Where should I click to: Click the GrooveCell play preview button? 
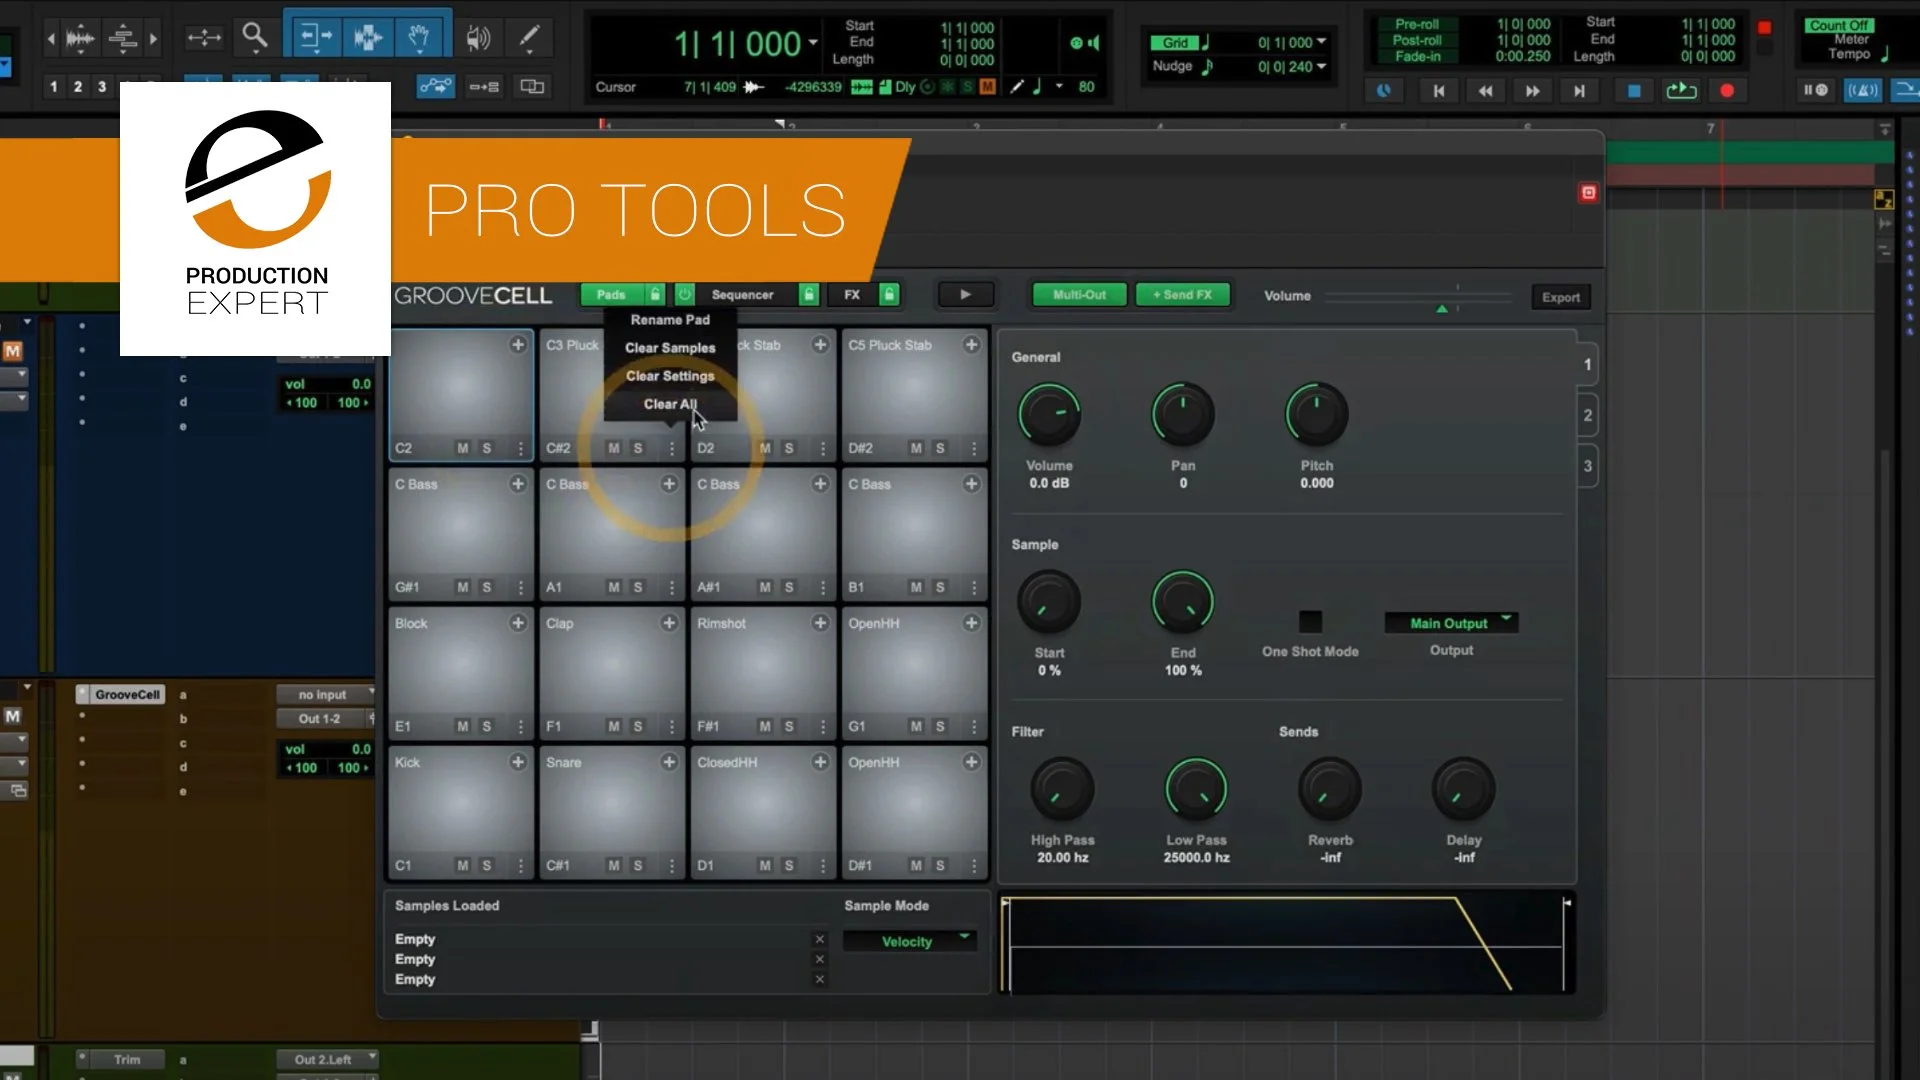(x=966, y=295)
